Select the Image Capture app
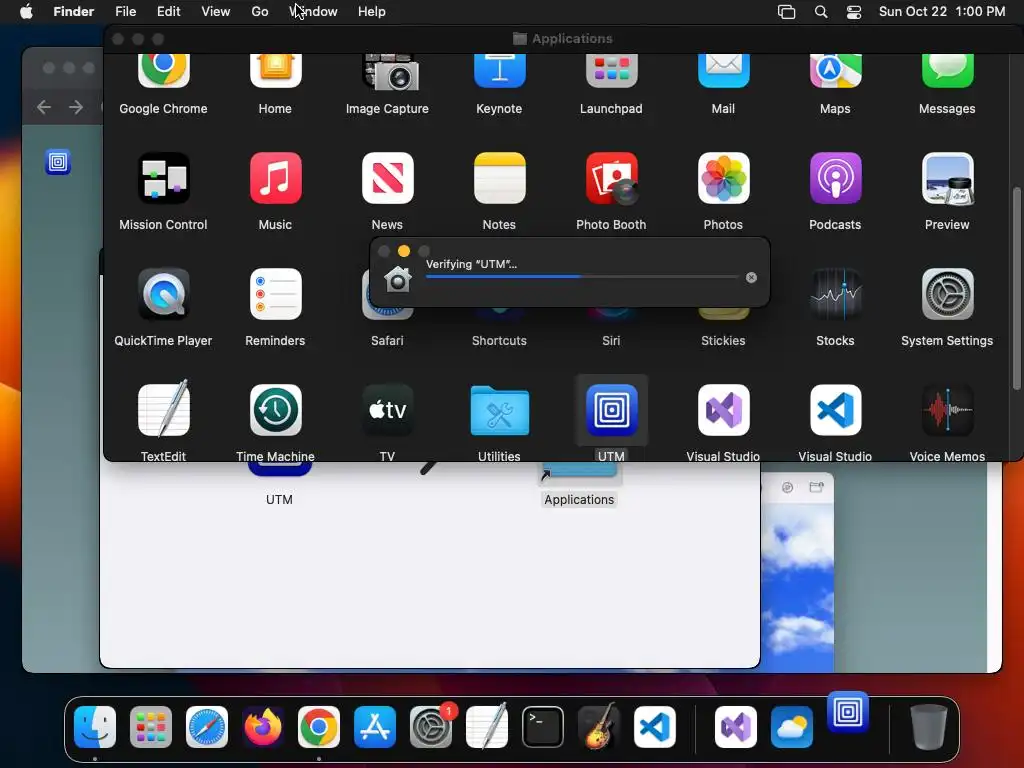This screenshot has height=768, width=1024. coord(390,72)
